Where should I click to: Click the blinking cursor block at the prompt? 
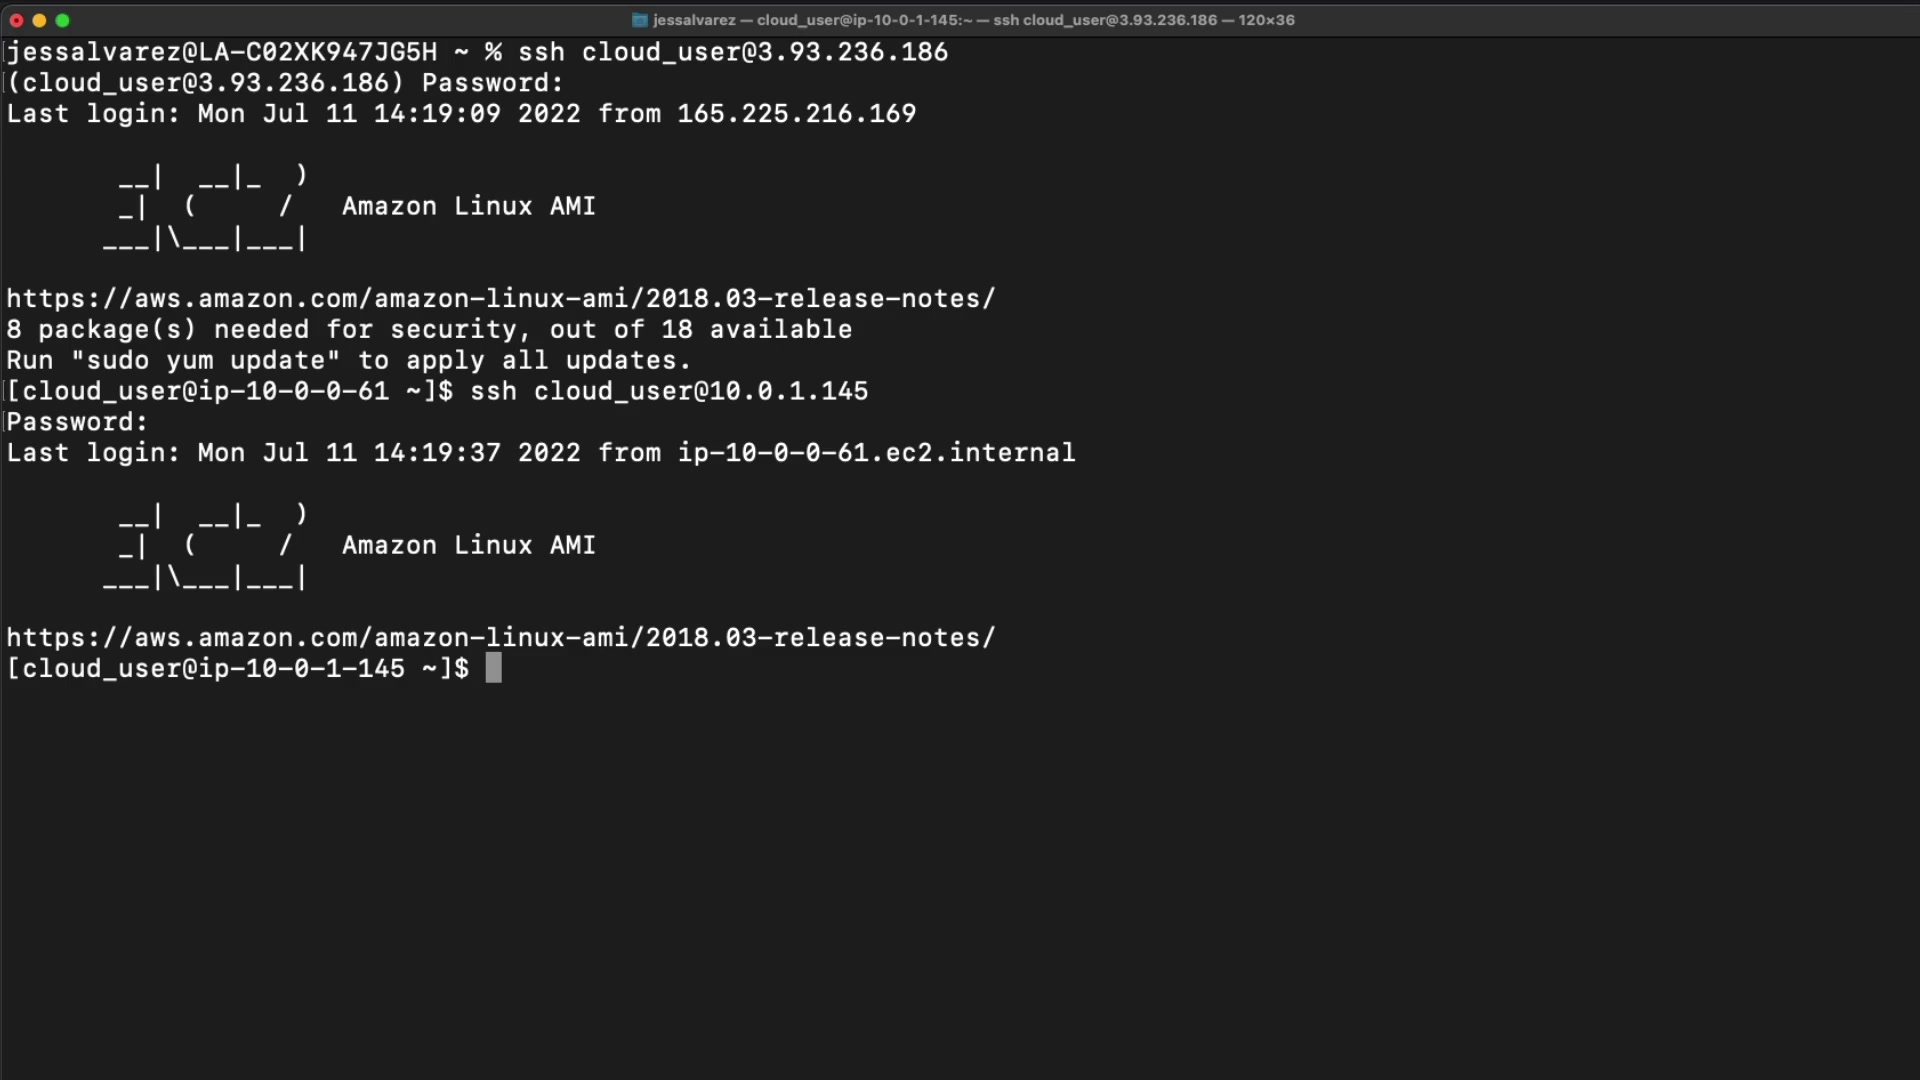pyautogui.click(x=493, y=668)
